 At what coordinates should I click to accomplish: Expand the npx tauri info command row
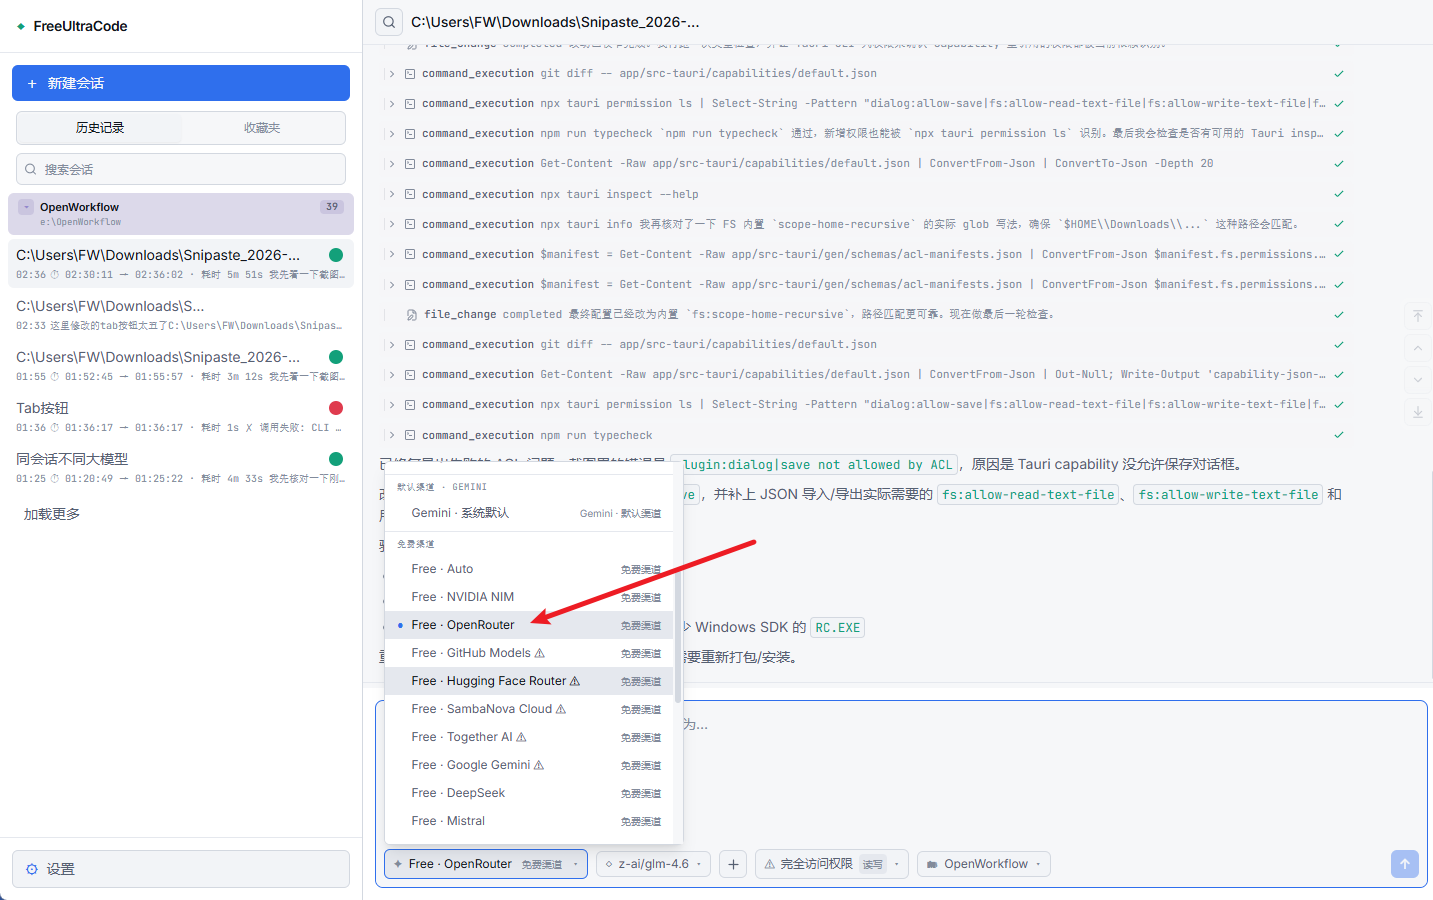pyautogui.click(x=392, y=224)
